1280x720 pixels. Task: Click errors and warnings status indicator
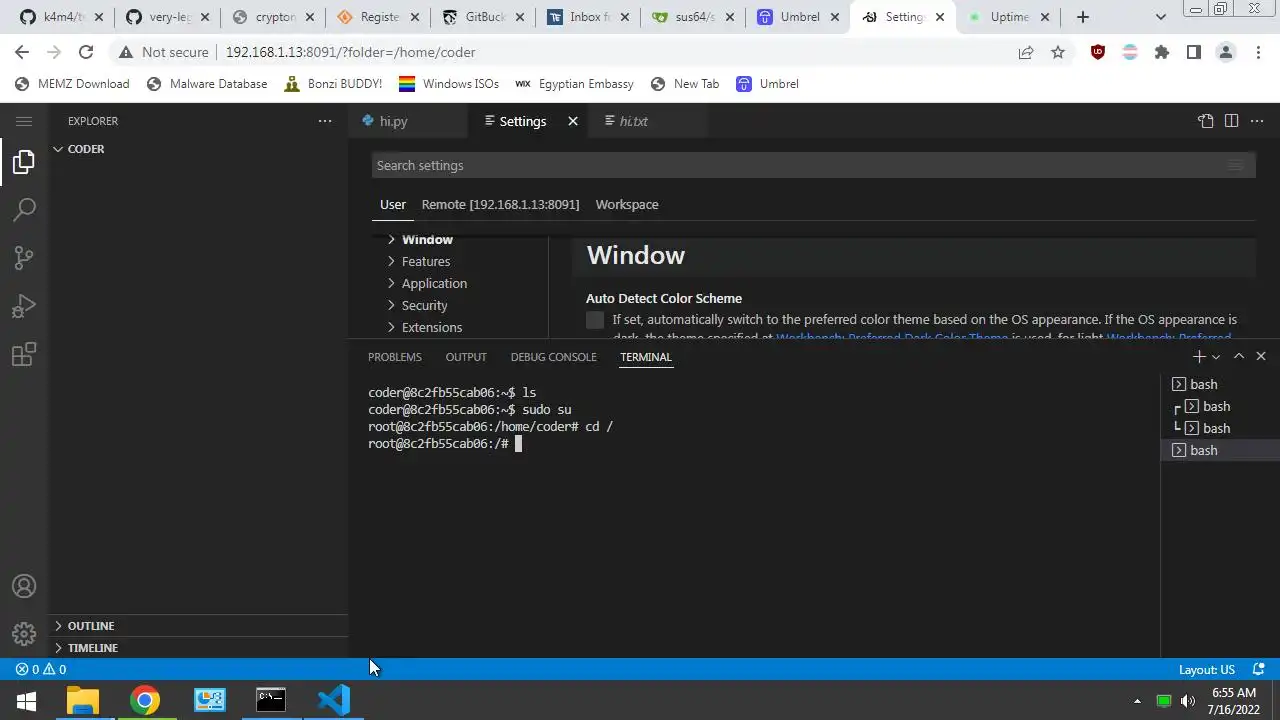(41, 669)
